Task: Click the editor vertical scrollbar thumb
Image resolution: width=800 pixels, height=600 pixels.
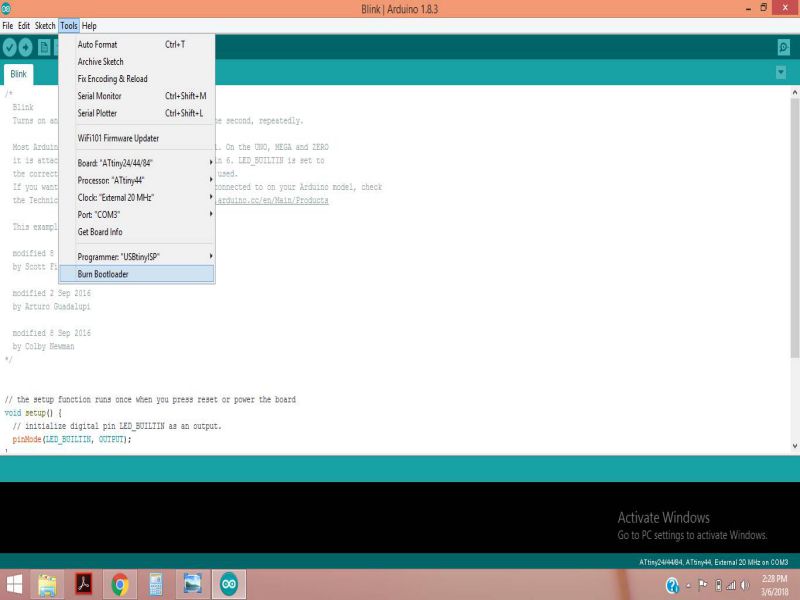Action: (794, 227)
